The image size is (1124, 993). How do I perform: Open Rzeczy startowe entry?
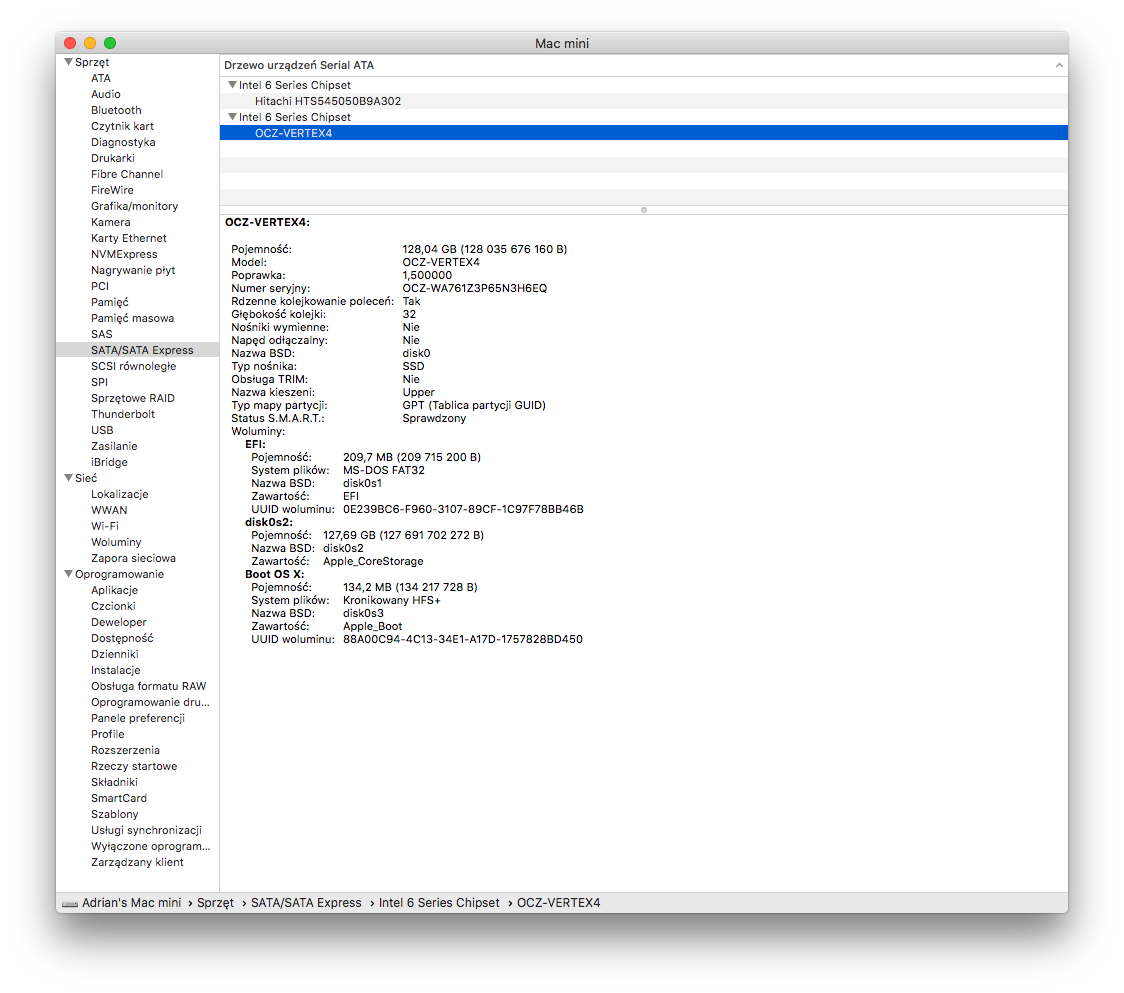(134, 766)
